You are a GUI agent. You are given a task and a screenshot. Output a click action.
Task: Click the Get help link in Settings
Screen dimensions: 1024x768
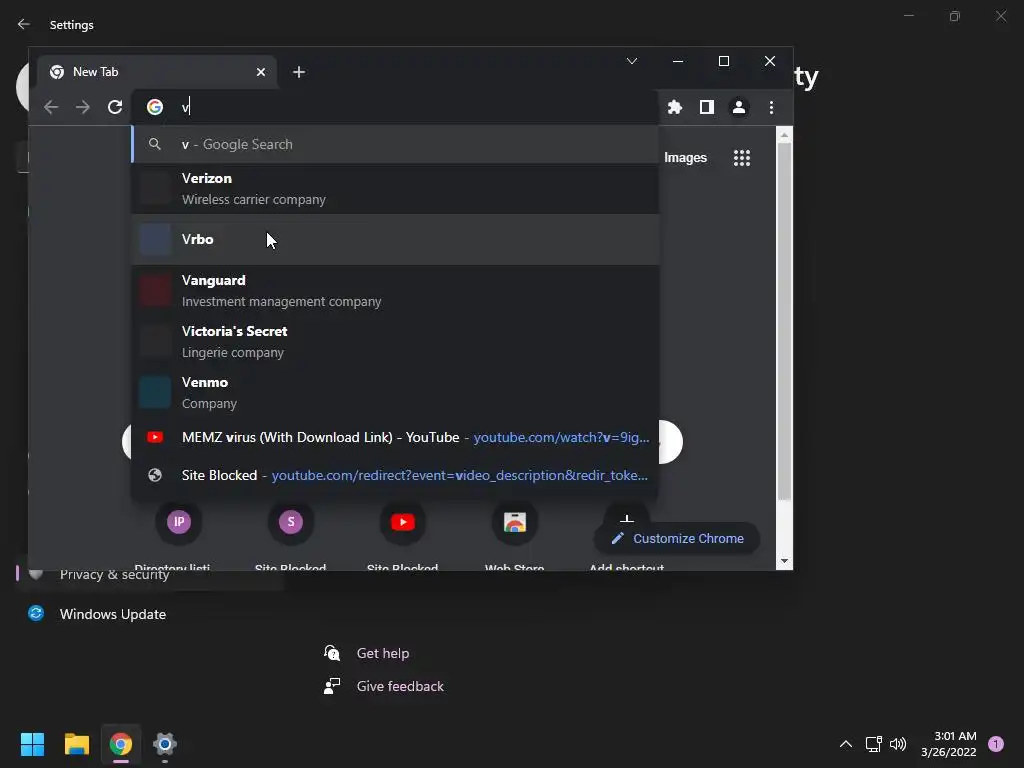[x=383, y=653]
